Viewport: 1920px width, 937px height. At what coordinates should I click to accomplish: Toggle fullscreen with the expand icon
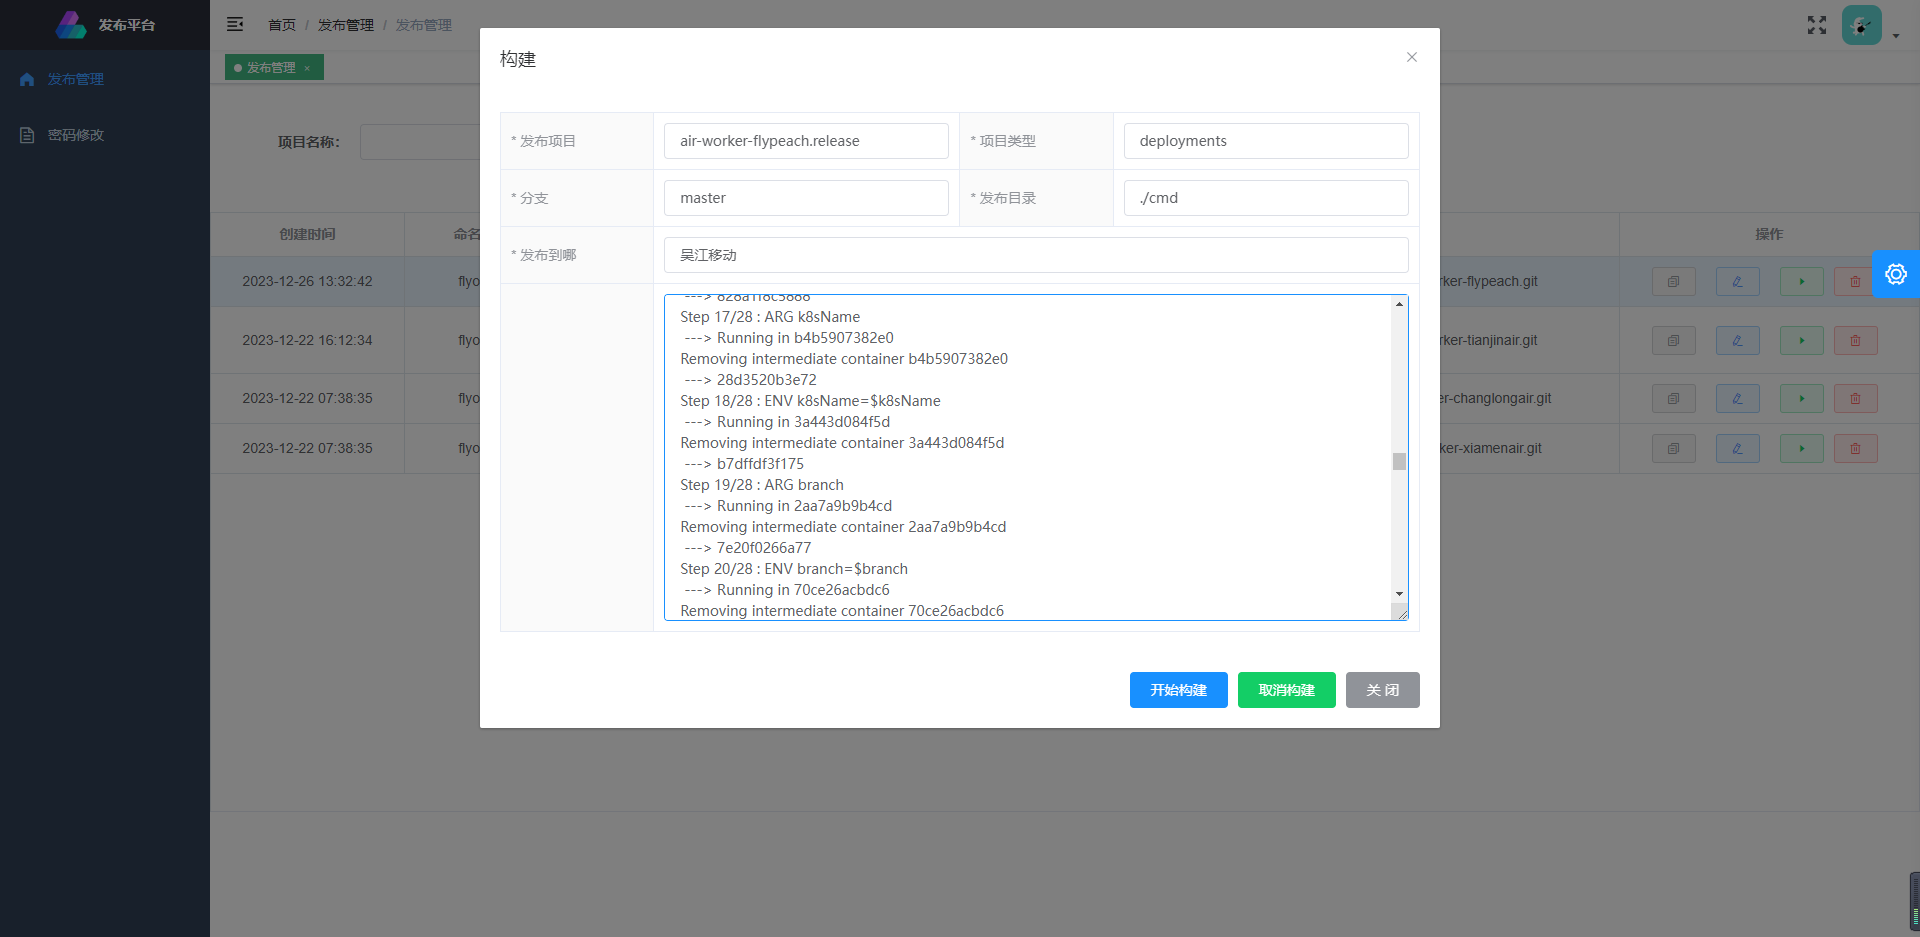[x=1817, y=25]
